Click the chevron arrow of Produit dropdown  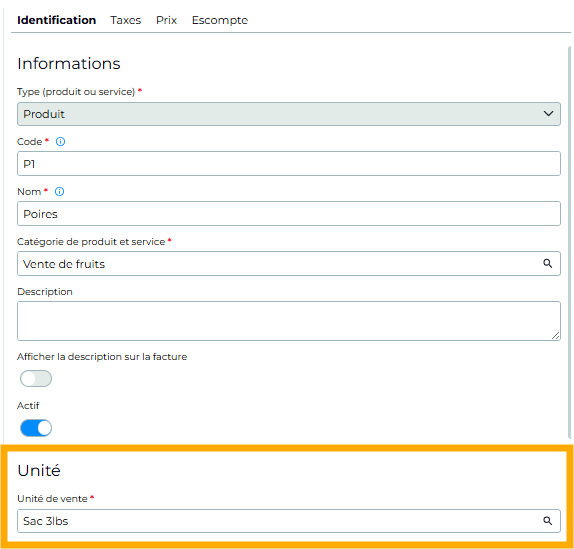pyautogui.click(x=548, y=113)
